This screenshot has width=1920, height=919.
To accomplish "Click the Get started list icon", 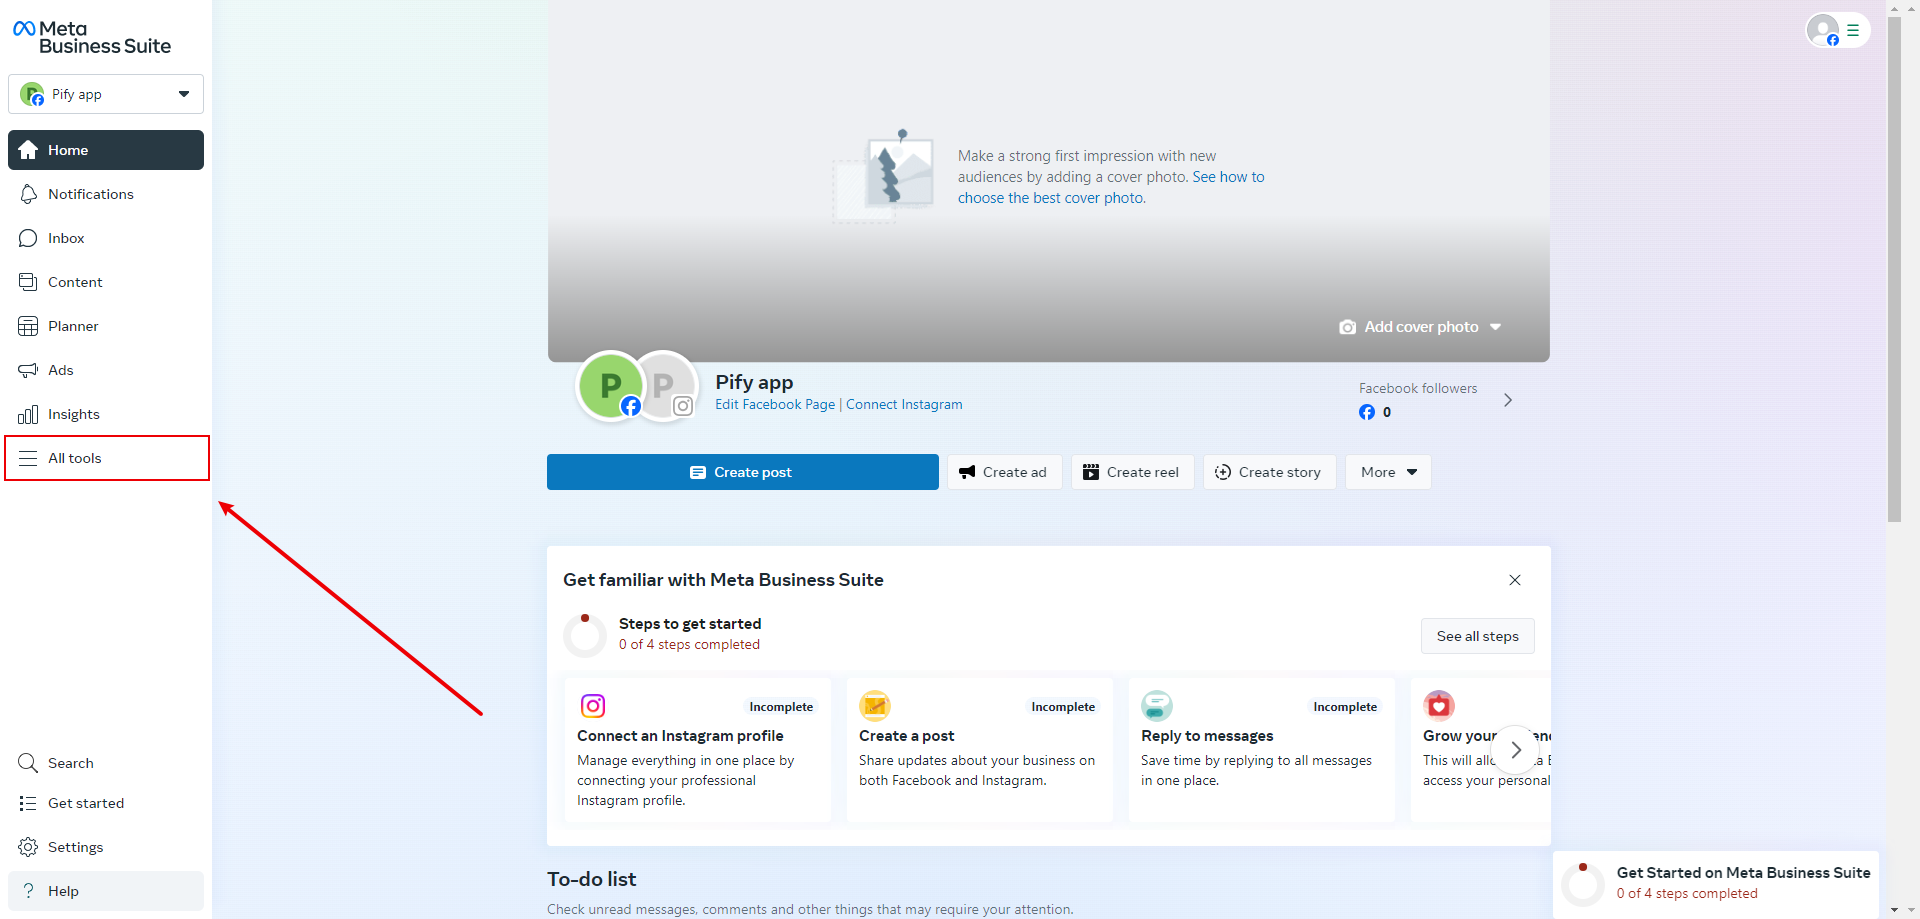I will point(28,803).
